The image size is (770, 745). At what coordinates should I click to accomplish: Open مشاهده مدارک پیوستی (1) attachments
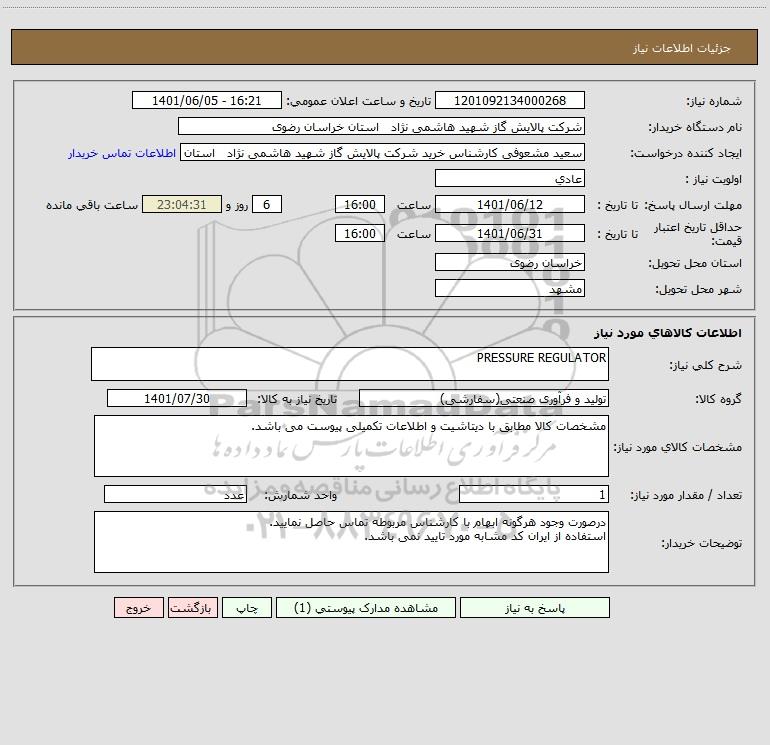pos(366,607)
